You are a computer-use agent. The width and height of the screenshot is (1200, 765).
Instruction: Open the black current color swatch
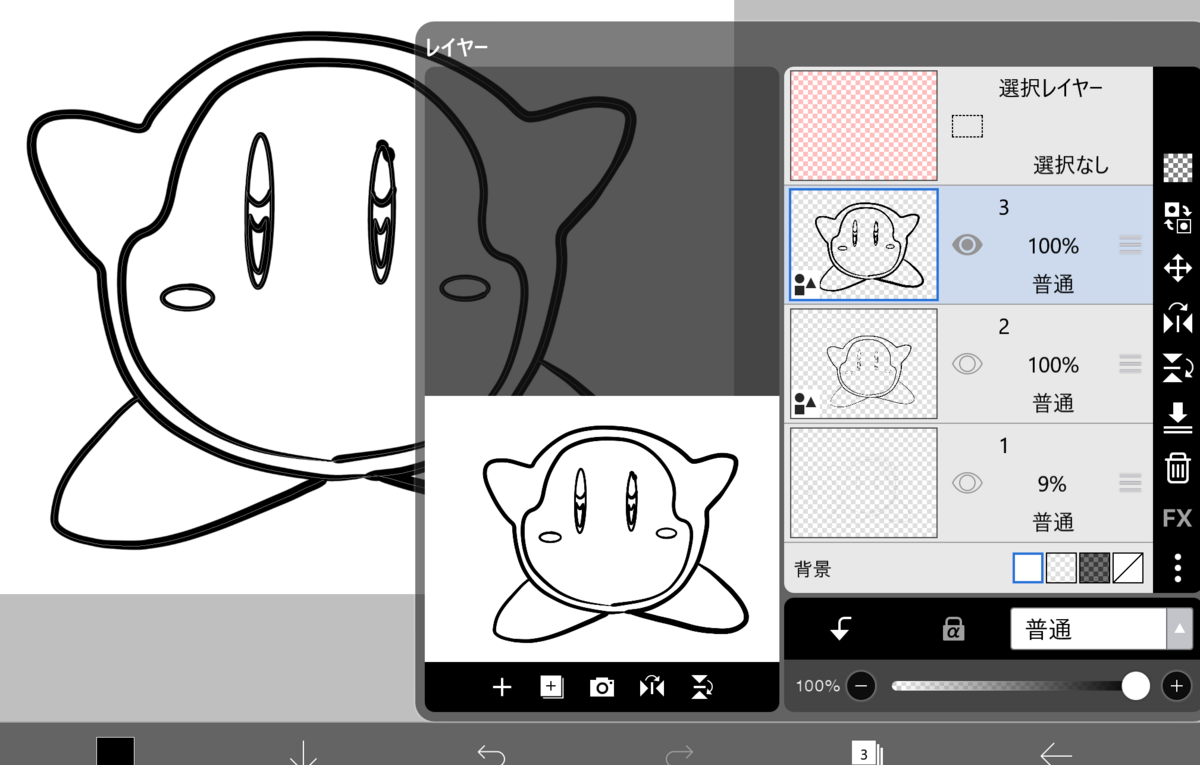click(x=115, y=751)
